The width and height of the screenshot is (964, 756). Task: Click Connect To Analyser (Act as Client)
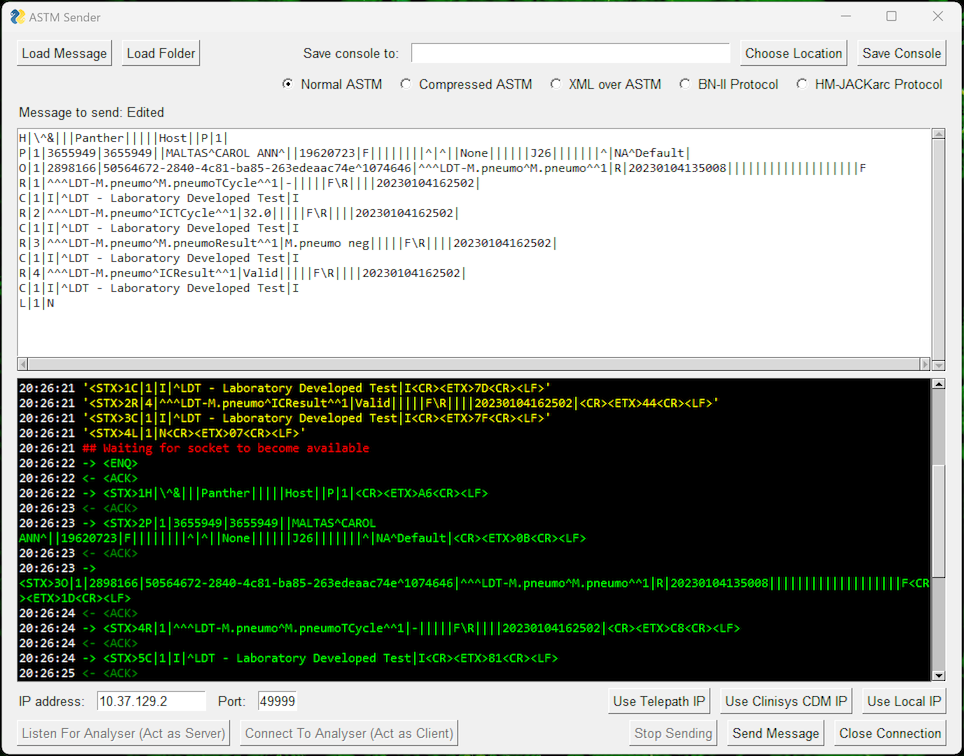tap(349, 733)
